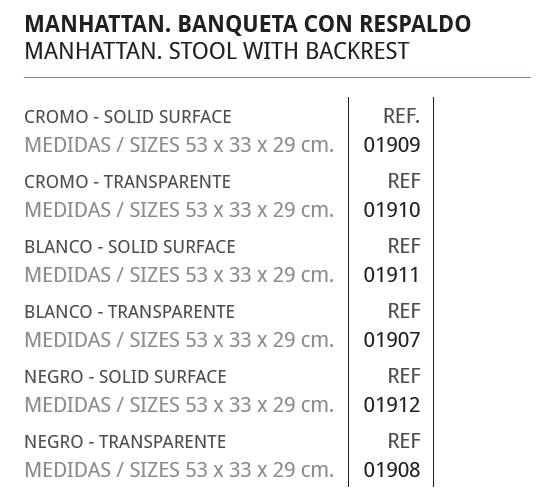Viewport: 550px width, 502px height.
Task: Click the sizes text under CROMO - SOLID SURFACE
Action: coord(179,145)
